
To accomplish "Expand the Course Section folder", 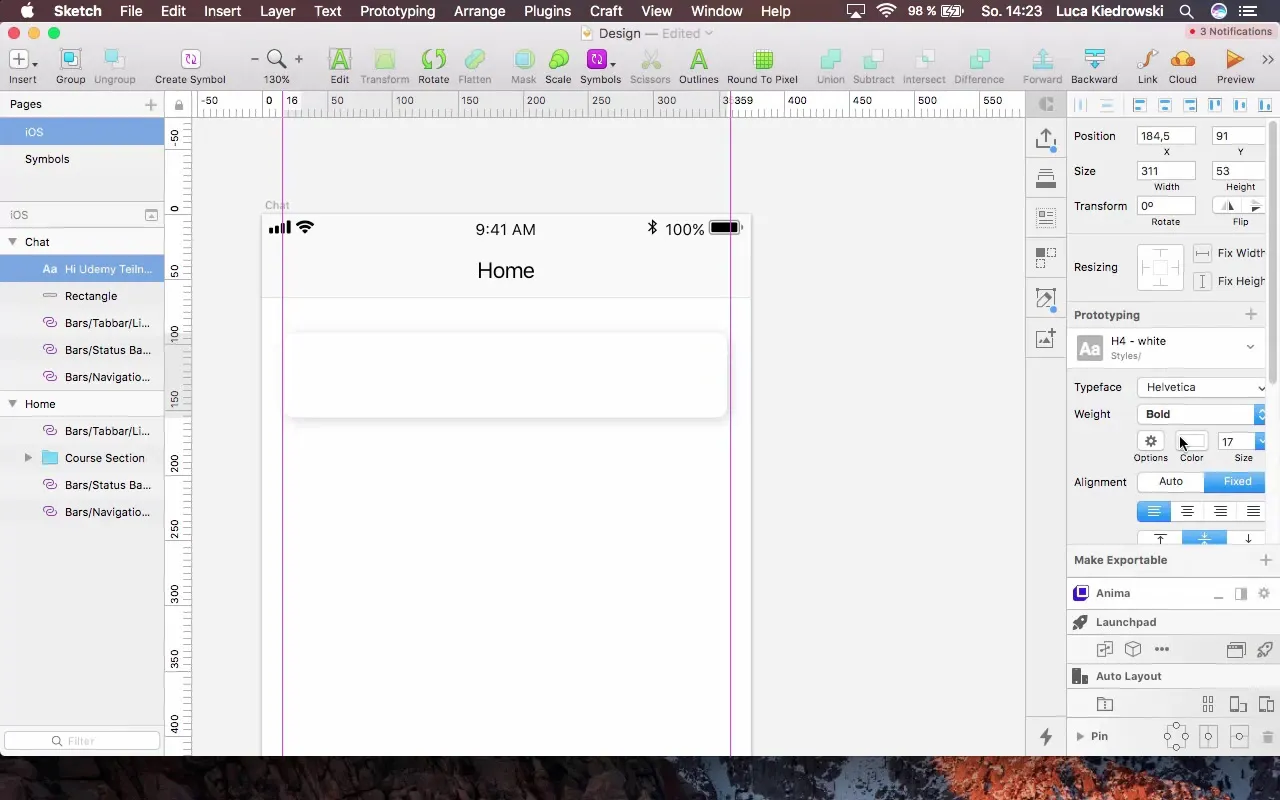I will click(x=28, y=458).
